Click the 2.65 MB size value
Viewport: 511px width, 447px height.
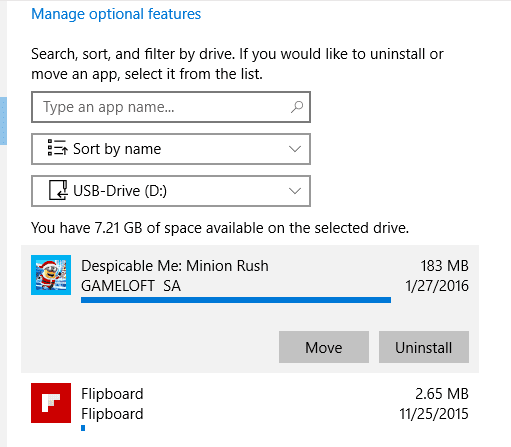tap(442, 394)
